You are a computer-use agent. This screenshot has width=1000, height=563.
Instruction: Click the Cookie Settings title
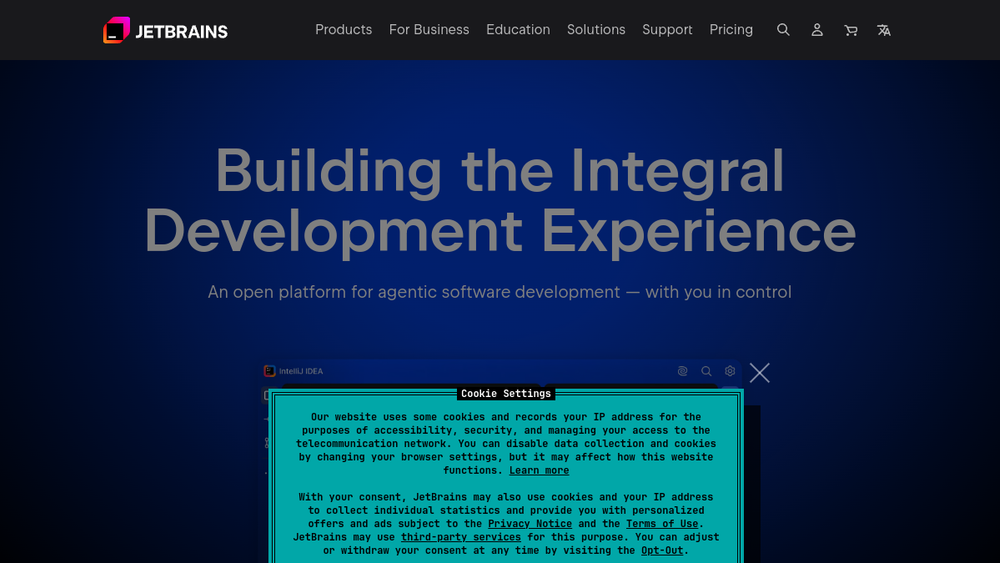(506, 394)
